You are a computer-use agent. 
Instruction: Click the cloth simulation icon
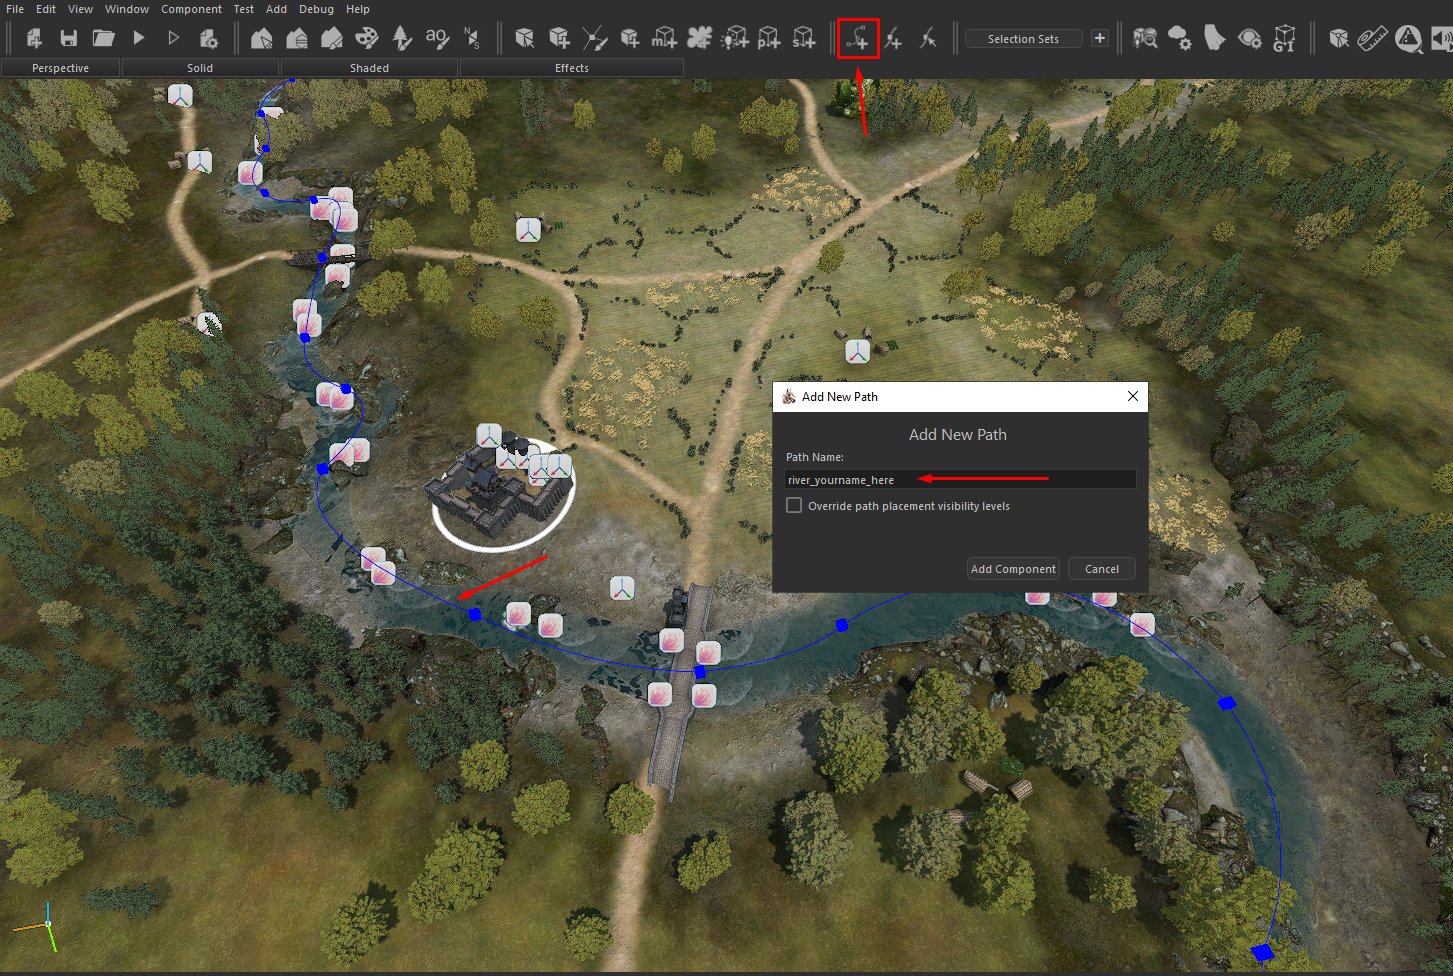1214,38
